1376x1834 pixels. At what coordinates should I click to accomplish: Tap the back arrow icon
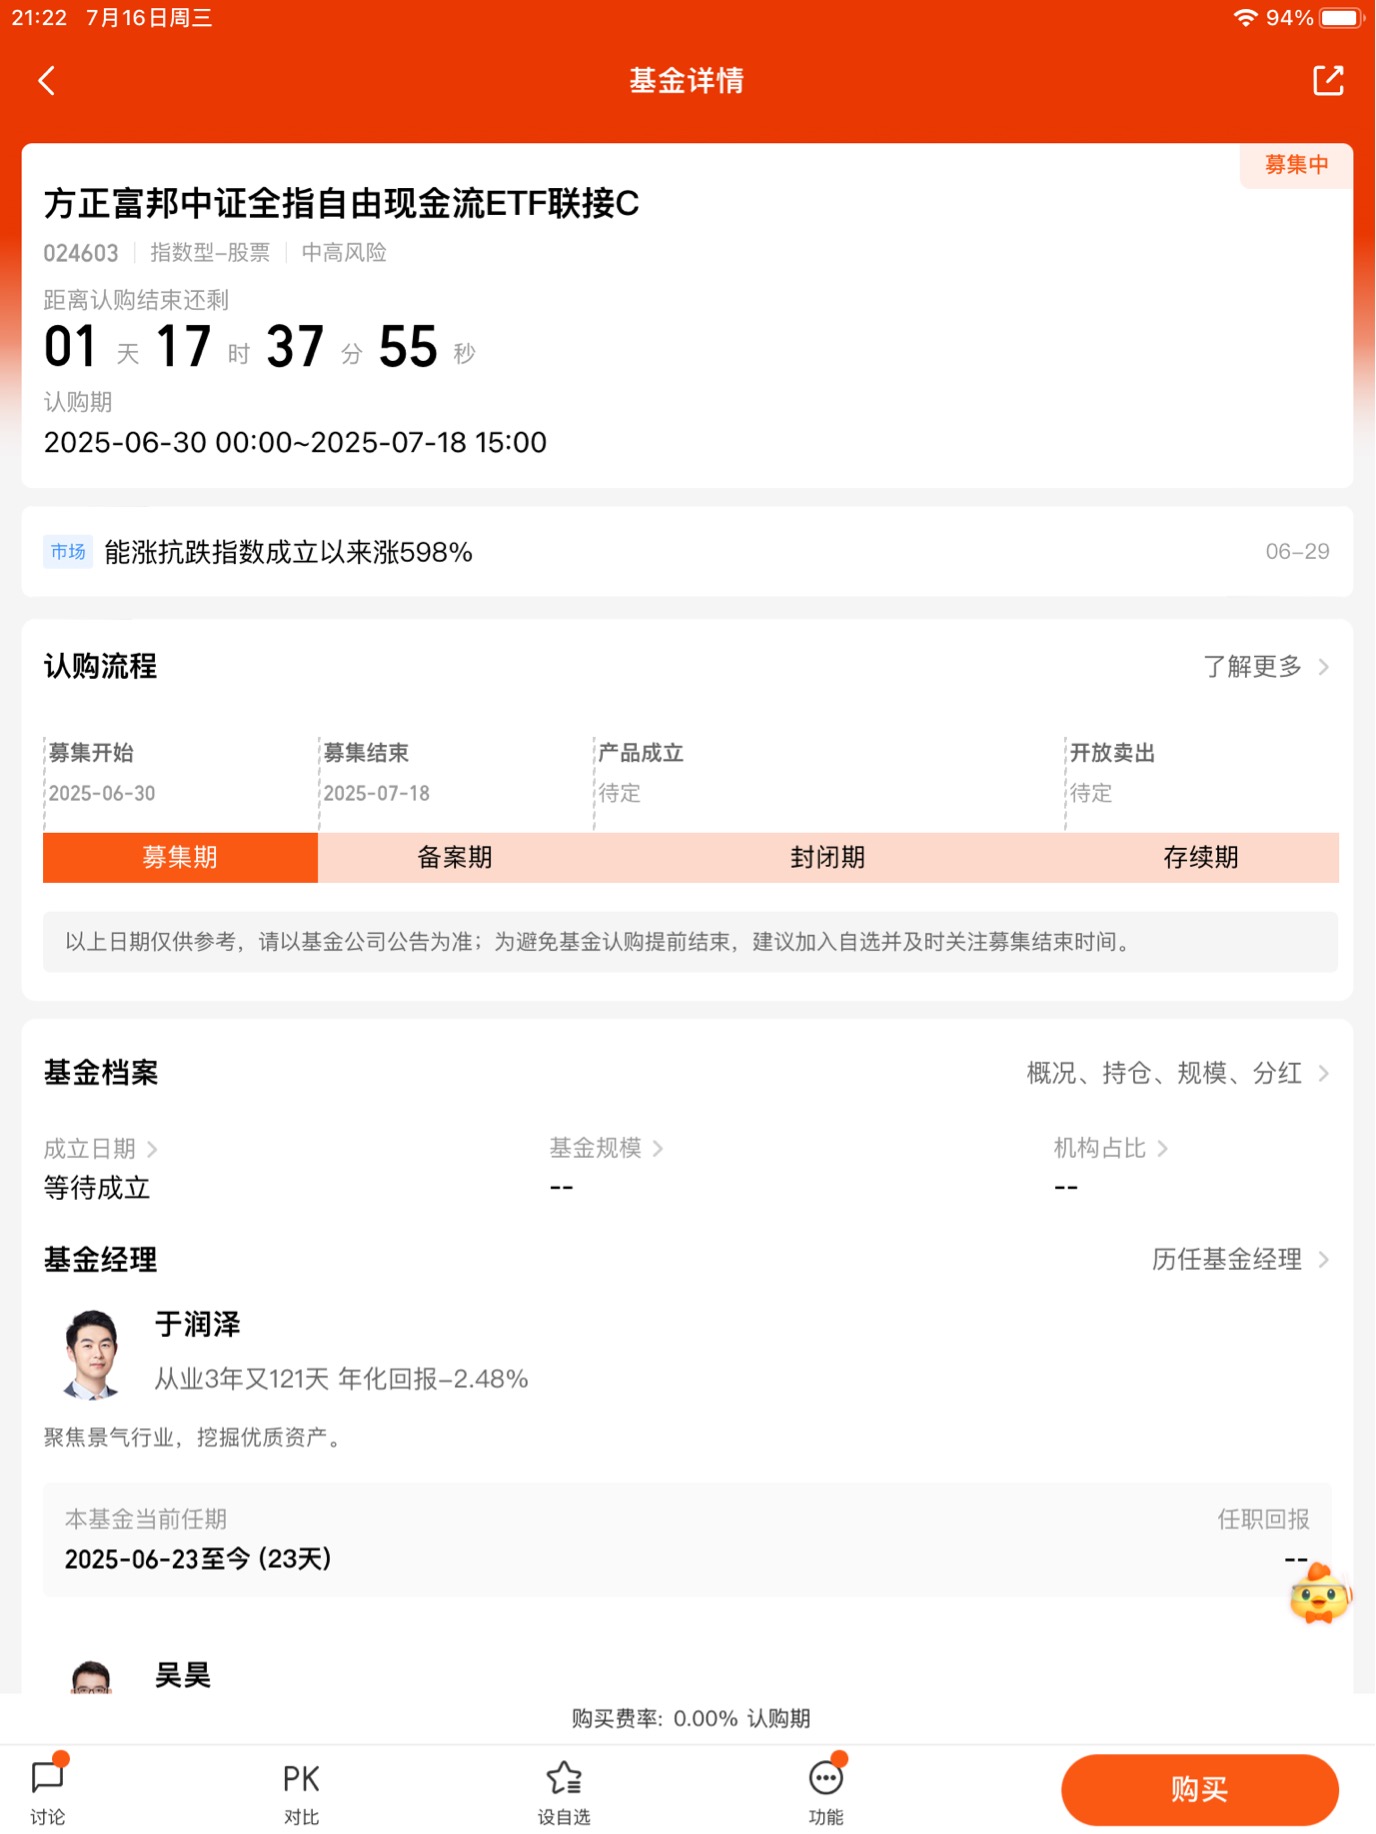pyautogui.click(x=46, y=80)
